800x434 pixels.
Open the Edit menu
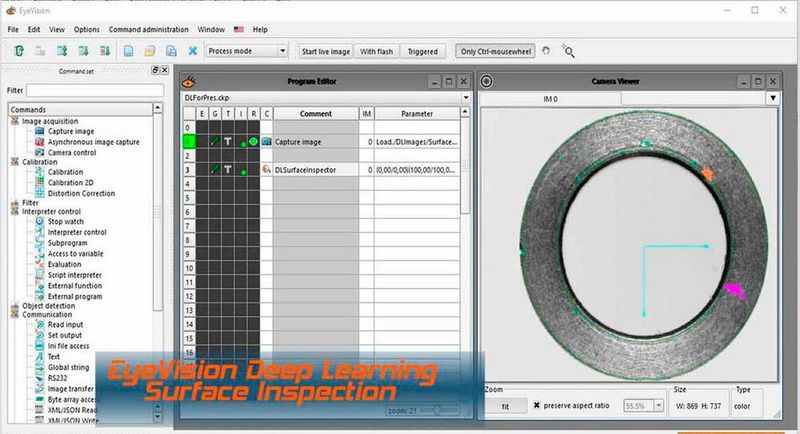point(34,30)
